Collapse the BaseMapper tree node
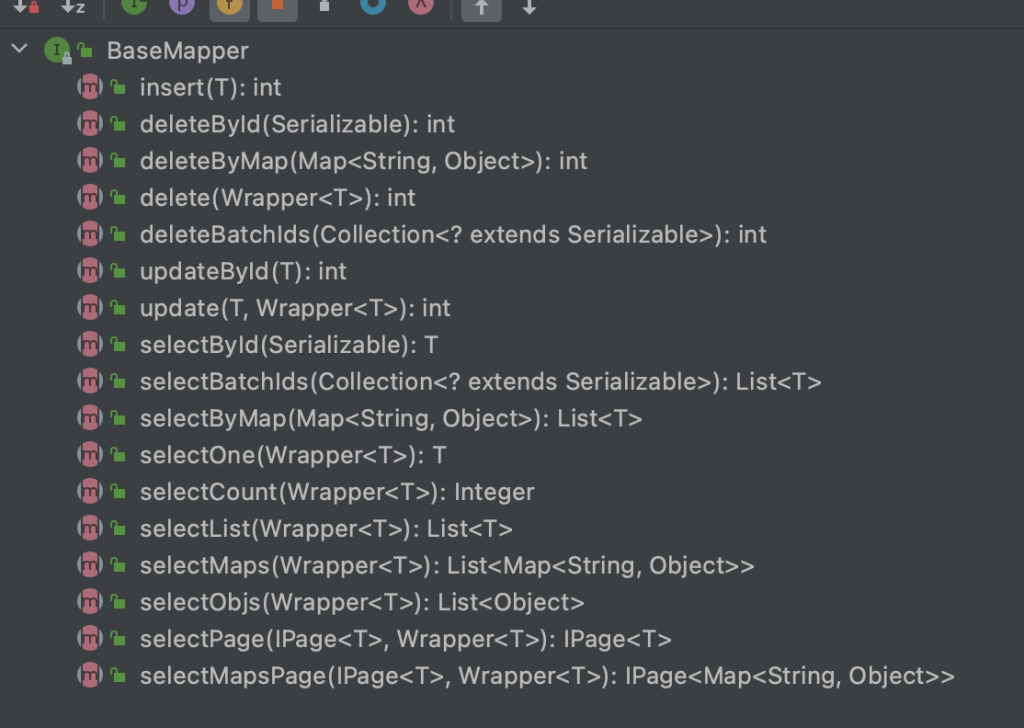 coord(20,49)
